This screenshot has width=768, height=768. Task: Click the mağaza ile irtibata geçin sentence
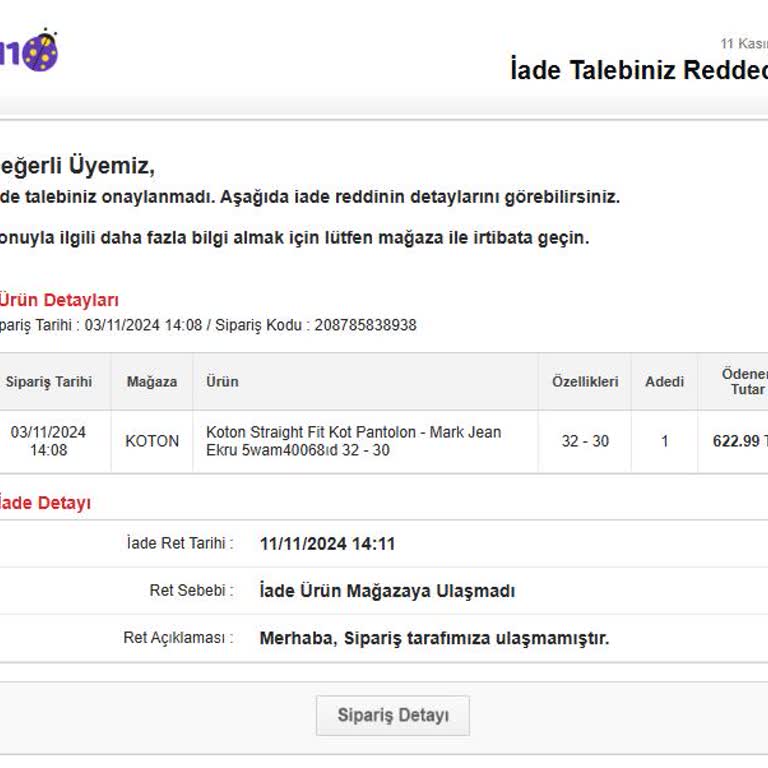(294, 238)
